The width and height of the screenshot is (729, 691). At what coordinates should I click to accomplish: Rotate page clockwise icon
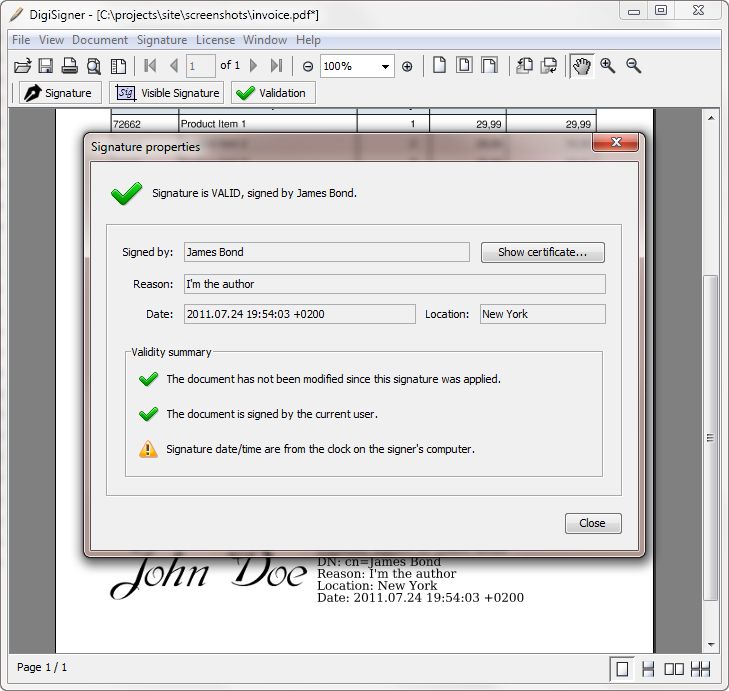(x=549, y=66)
